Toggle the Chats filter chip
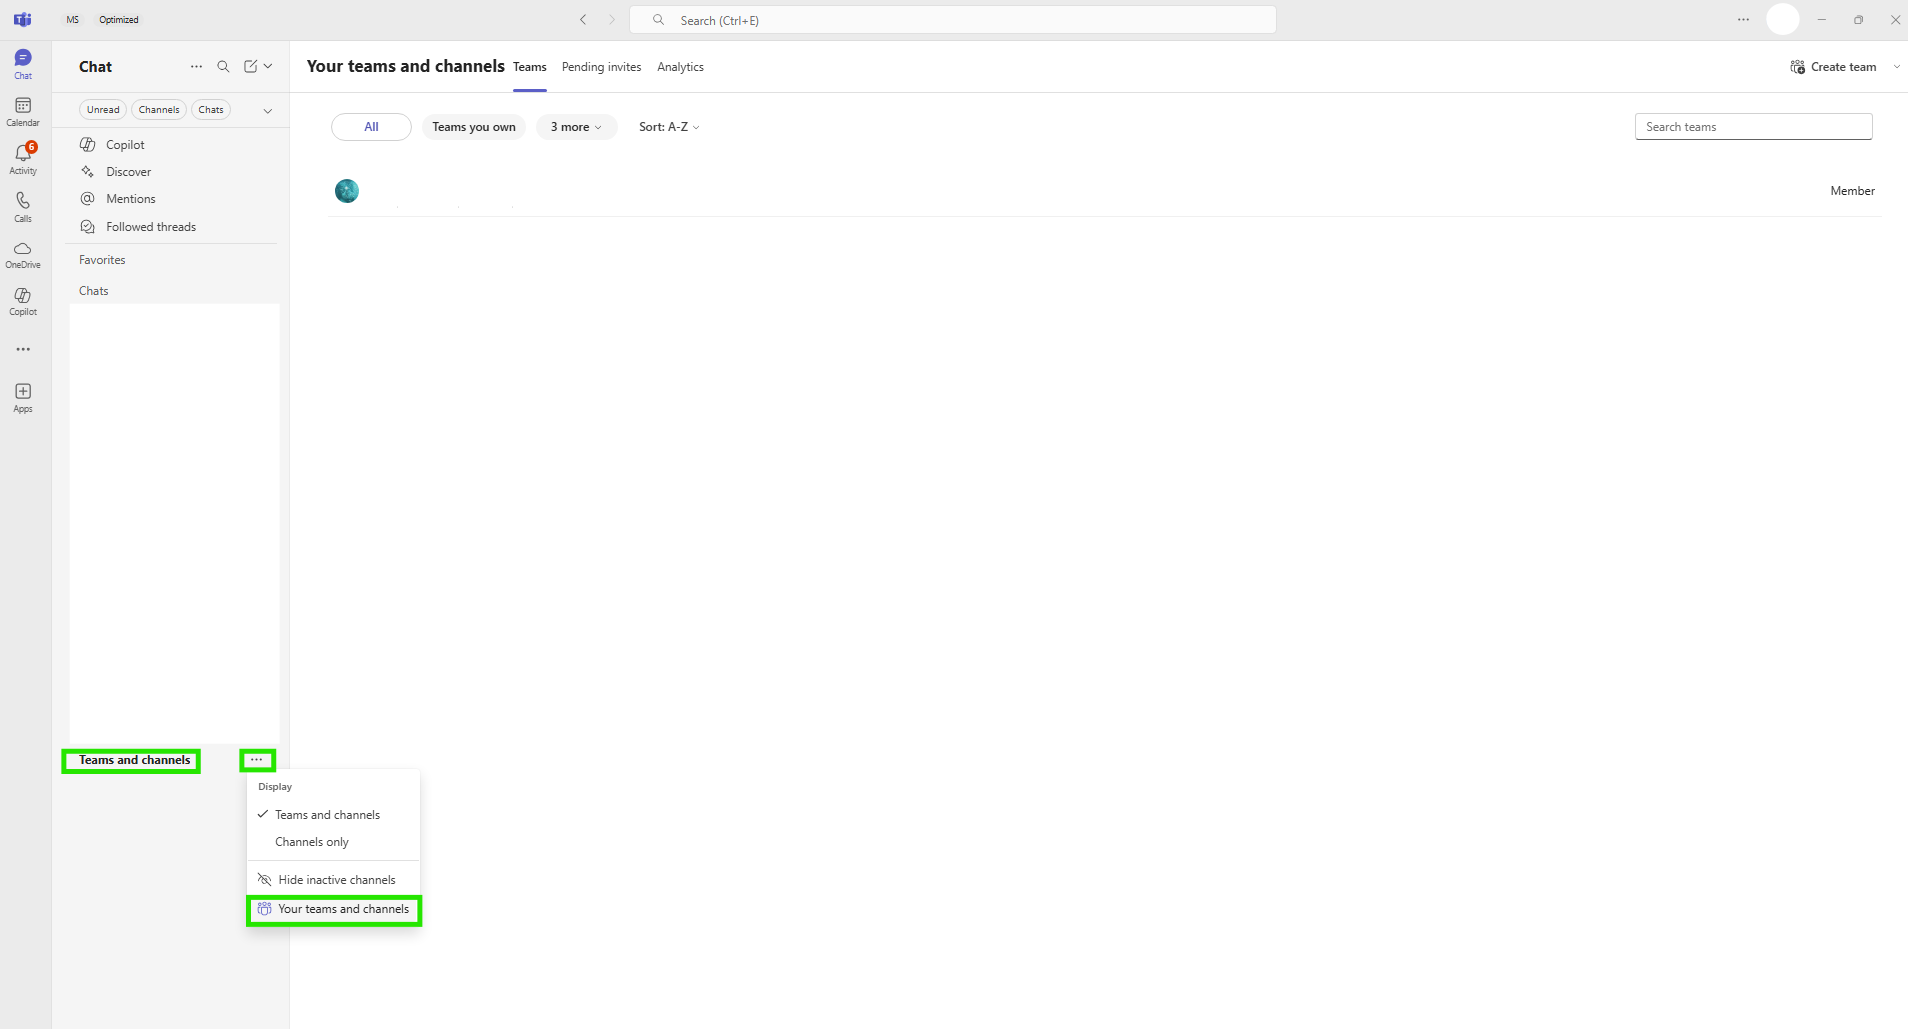1908x1029 pixels. point(211,110)
